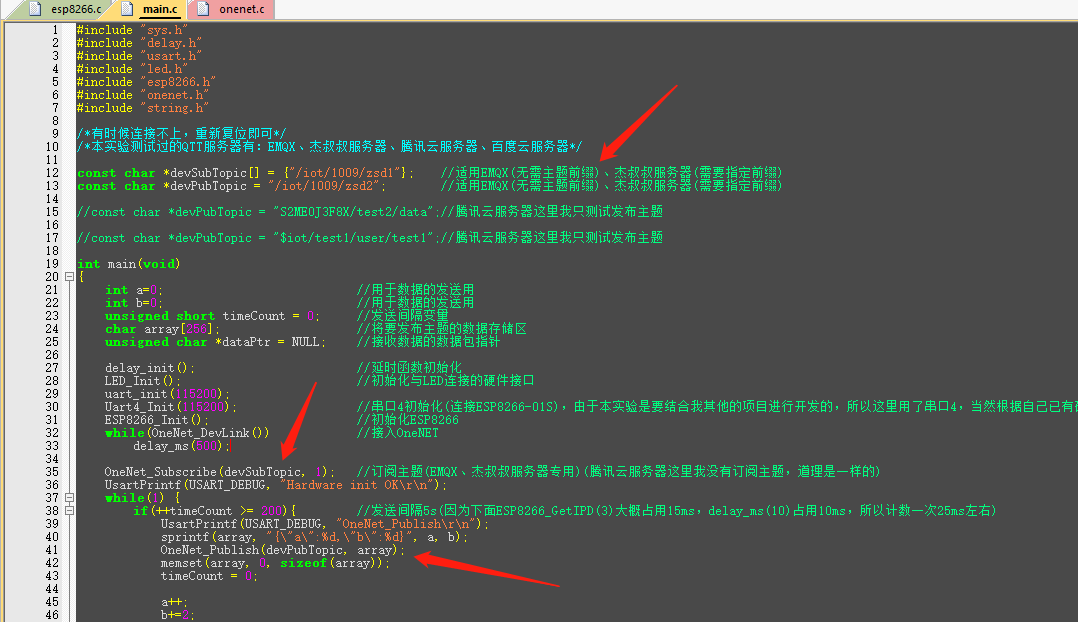Click the Uart4_Init(115200) call
Viewport: 1078px width, 622px height.
pyautogui.click(x=171, y=407)
